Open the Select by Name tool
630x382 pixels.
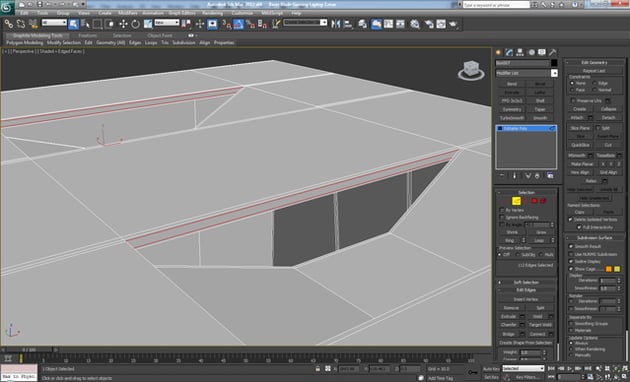pos(85,24)
